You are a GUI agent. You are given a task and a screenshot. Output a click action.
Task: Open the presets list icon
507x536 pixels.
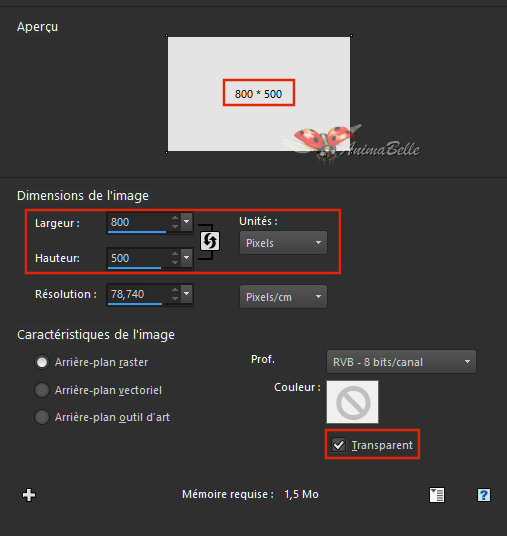pos(437,495)
